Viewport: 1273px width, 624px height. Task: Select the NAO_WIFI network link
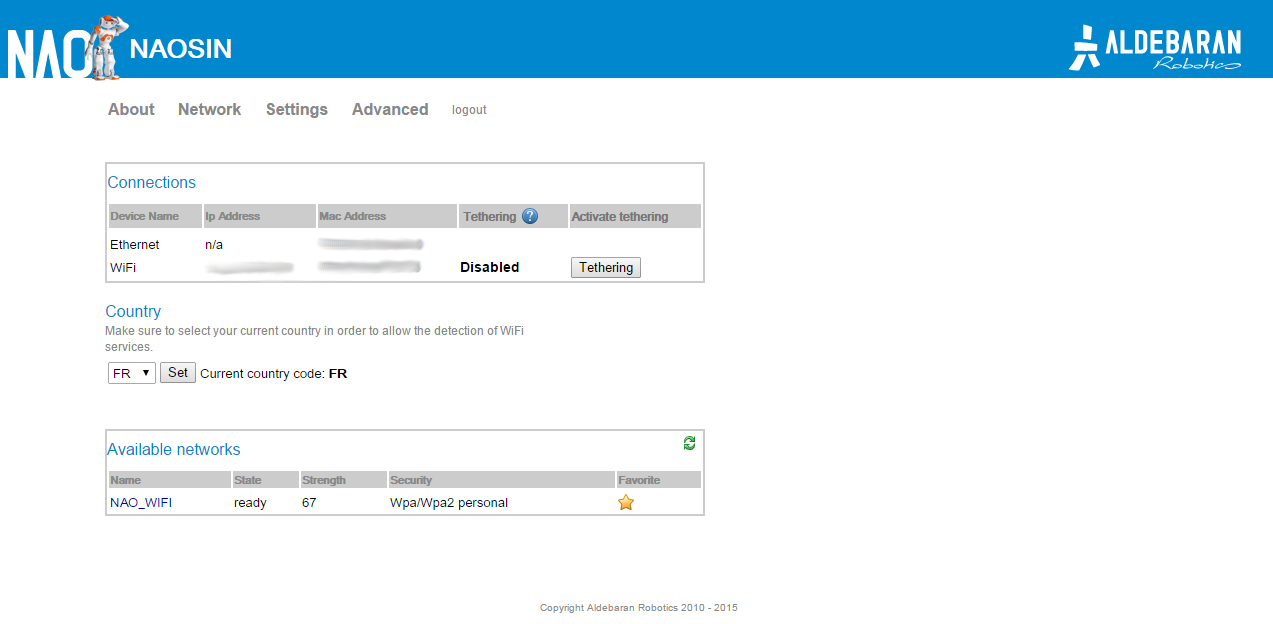click(x=141, y=503)
